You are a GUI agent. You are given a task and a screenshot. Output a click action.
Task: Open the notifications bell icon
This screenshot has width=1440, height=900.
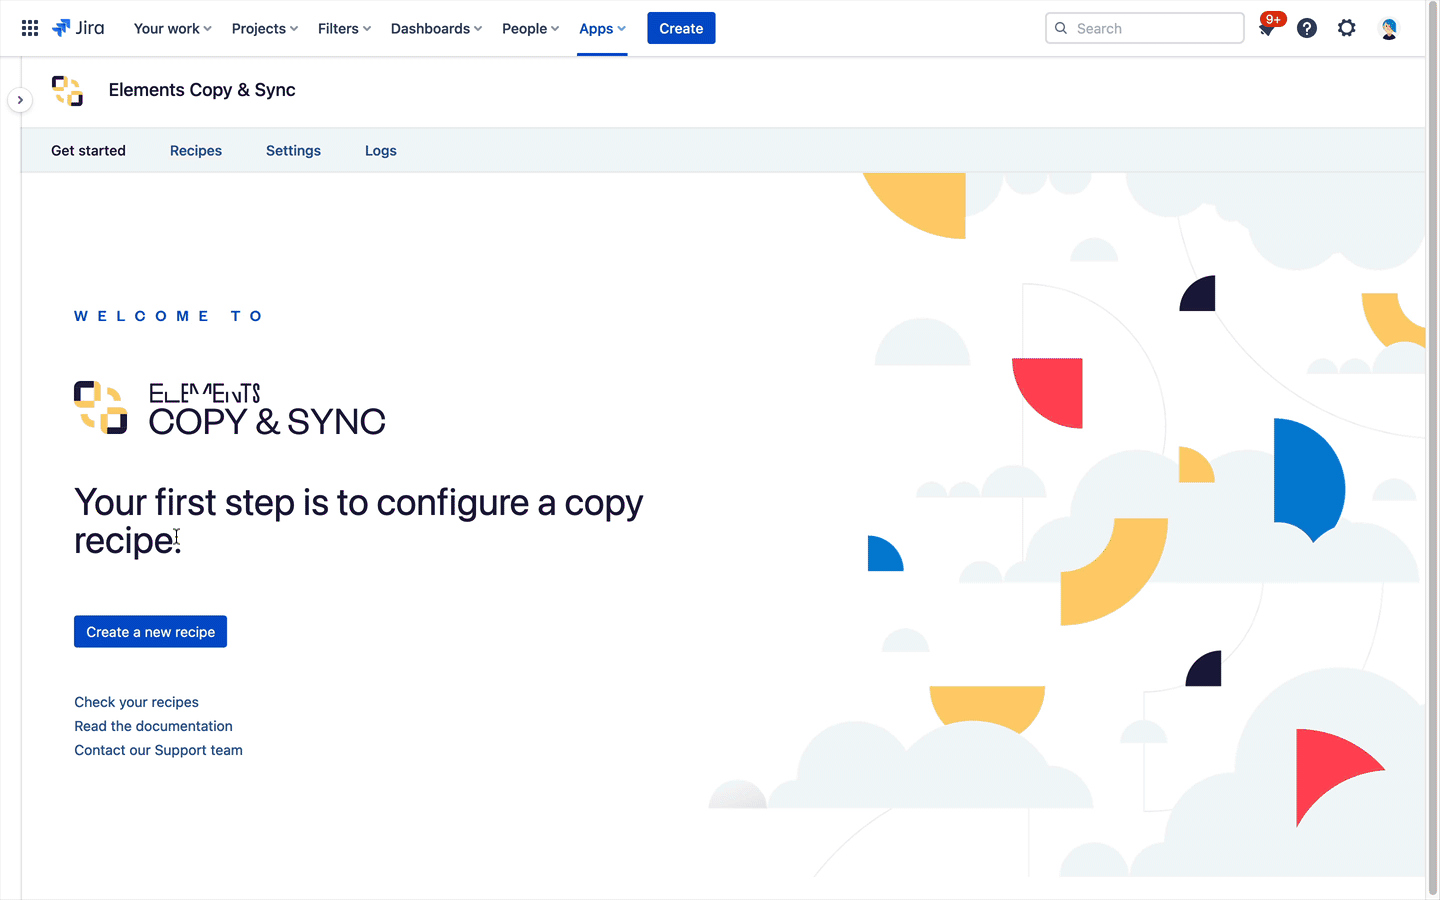point(1266,28)
